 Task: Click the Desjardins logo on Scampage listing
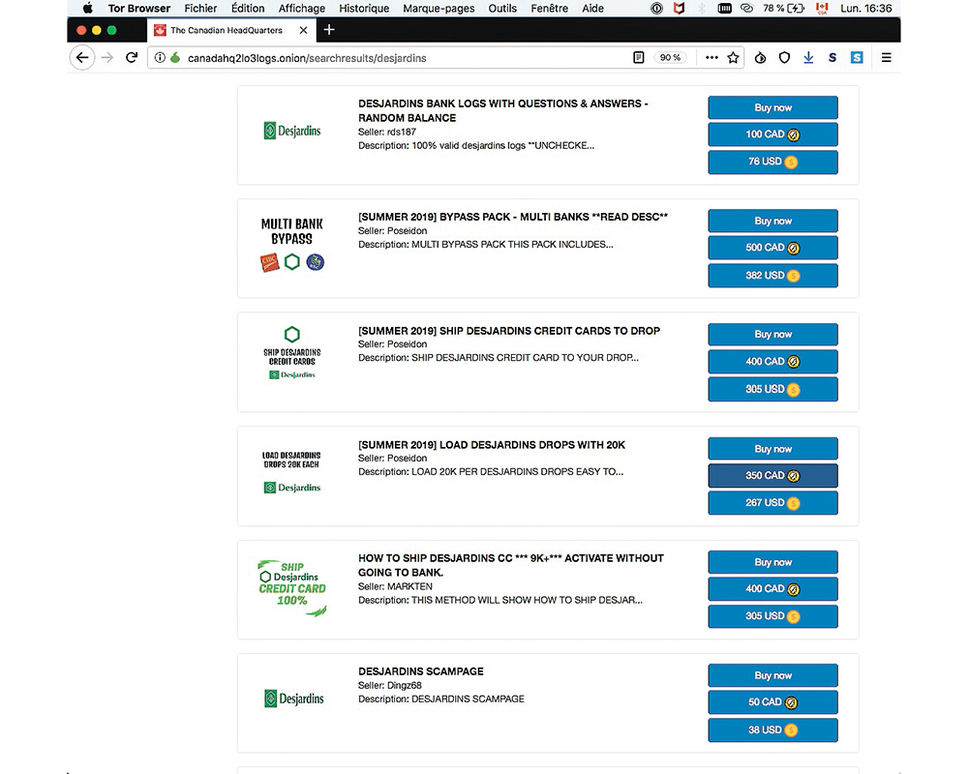(x=294, y=699)
